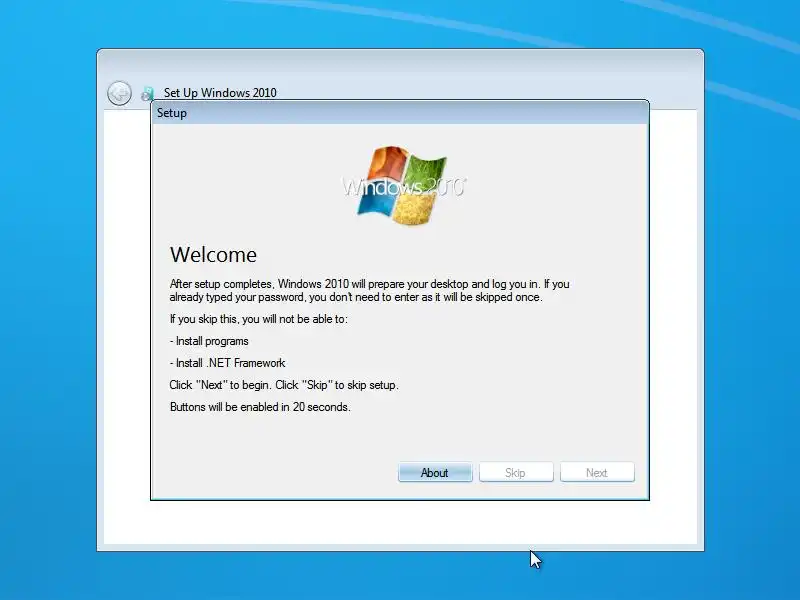Viewport: 800px width, 600px height.
Task: Click the '- Install .NET Framework' line
Action: click(x=228, y=363)
